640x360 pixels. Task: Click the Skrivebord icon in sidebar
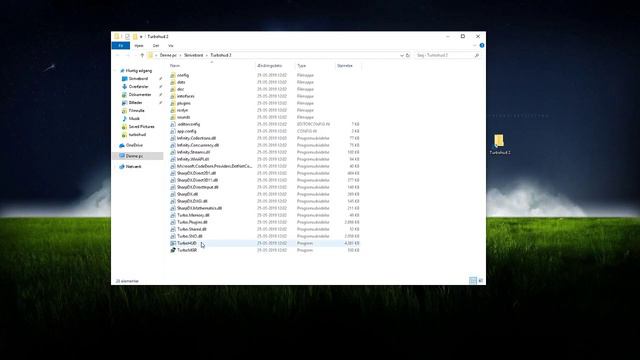124,79
